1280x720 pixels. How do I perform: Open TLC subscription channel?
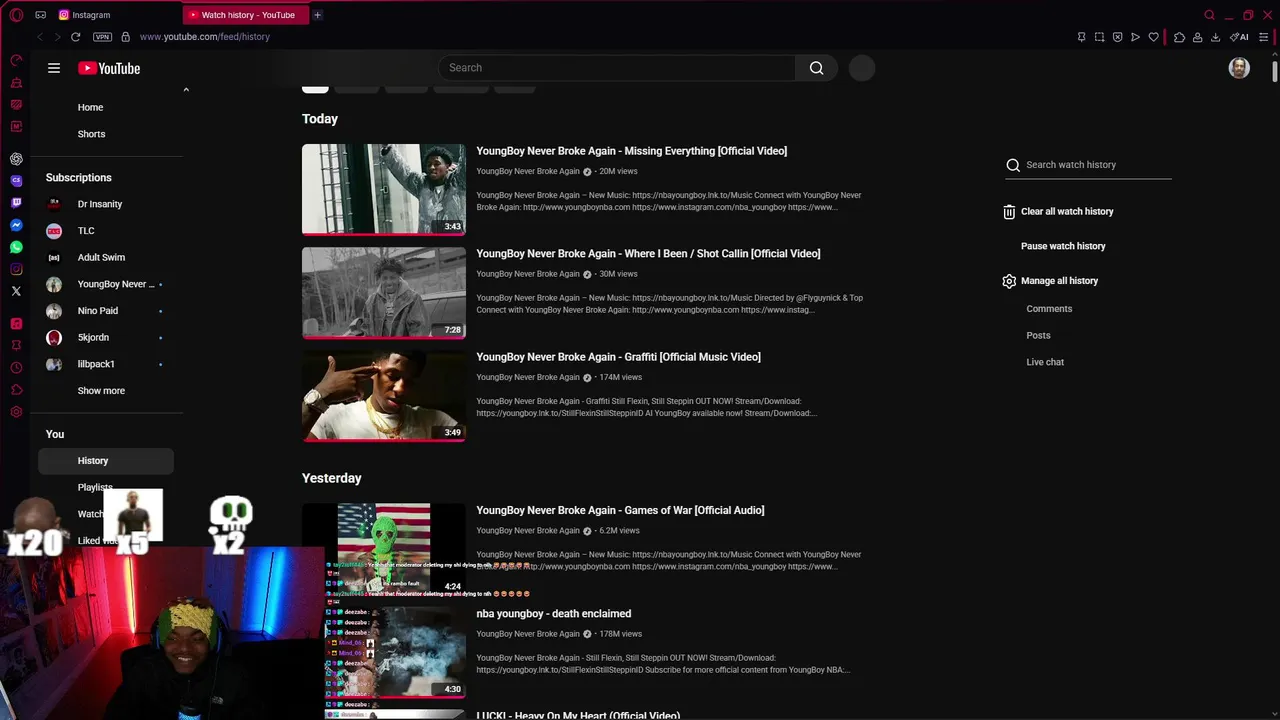pos(106,231)
